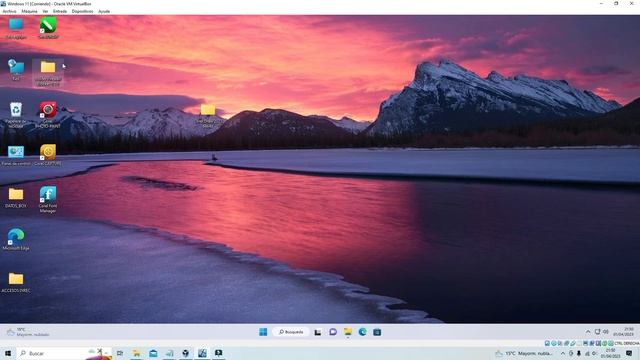Open the host notification center icon
Viewport: 640px width, 360px height.
[x=629, y=353]
